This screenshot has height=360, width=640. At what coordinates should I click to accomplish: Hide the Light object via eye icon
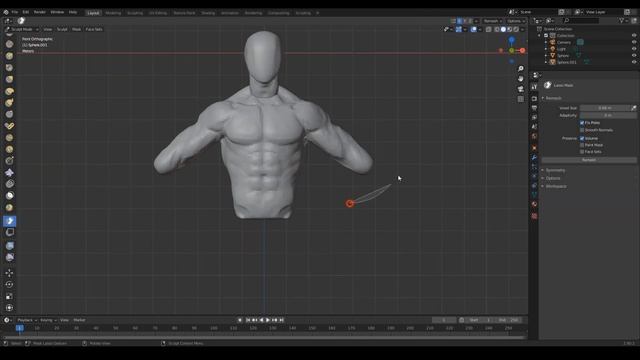pyautogui.click(x=634, y=49)
